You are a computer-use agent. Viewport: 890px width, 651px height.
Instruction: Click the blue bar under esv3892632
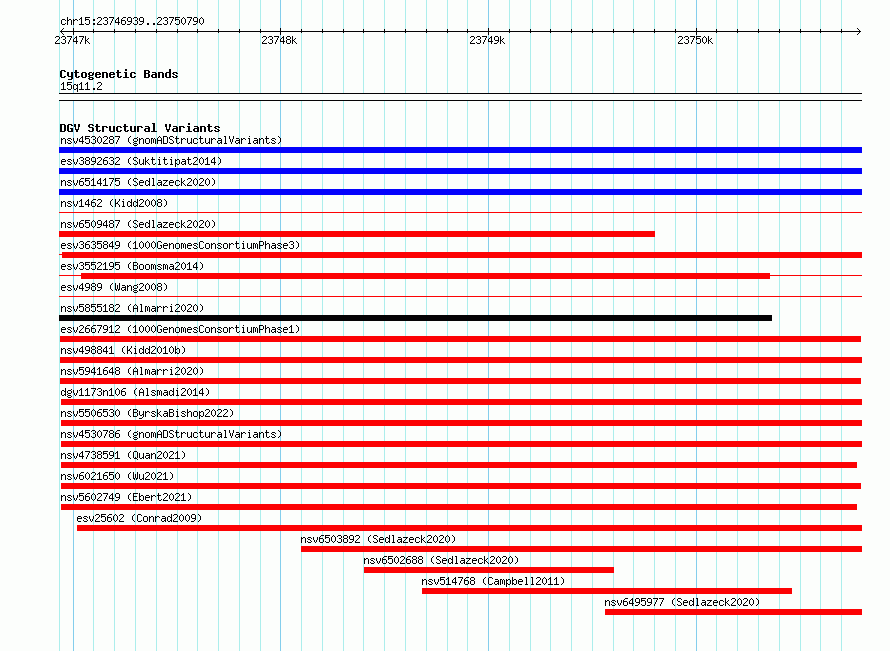460,171
